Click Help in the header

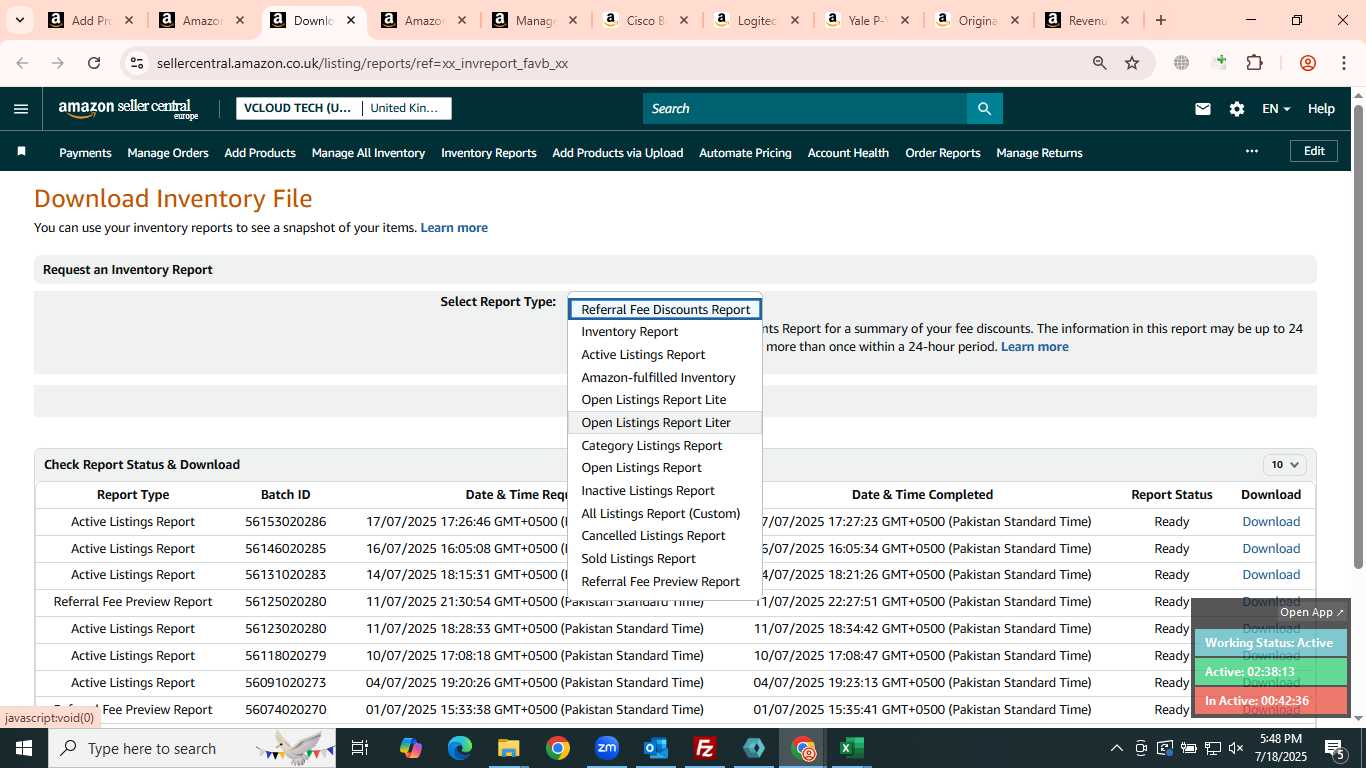(x=1321, y=109)
